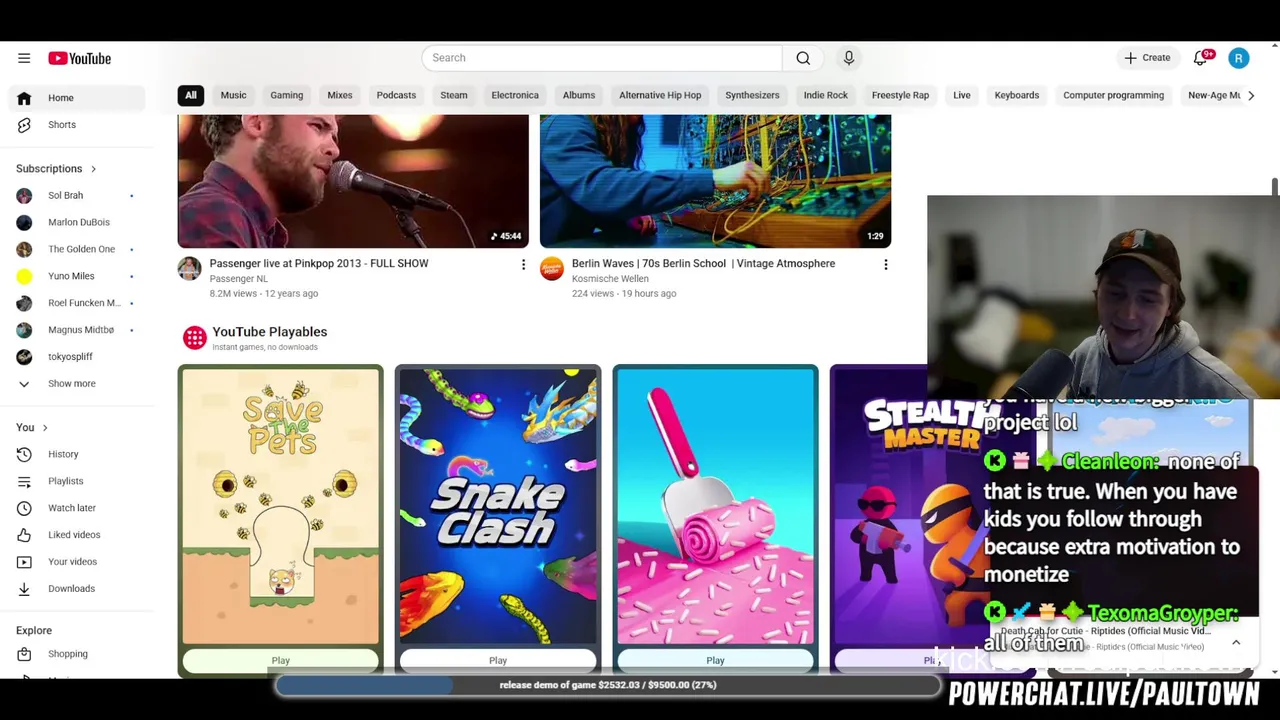Open Shorts in sidebar
1280x720 pixels.
click(x=78, y=125)
